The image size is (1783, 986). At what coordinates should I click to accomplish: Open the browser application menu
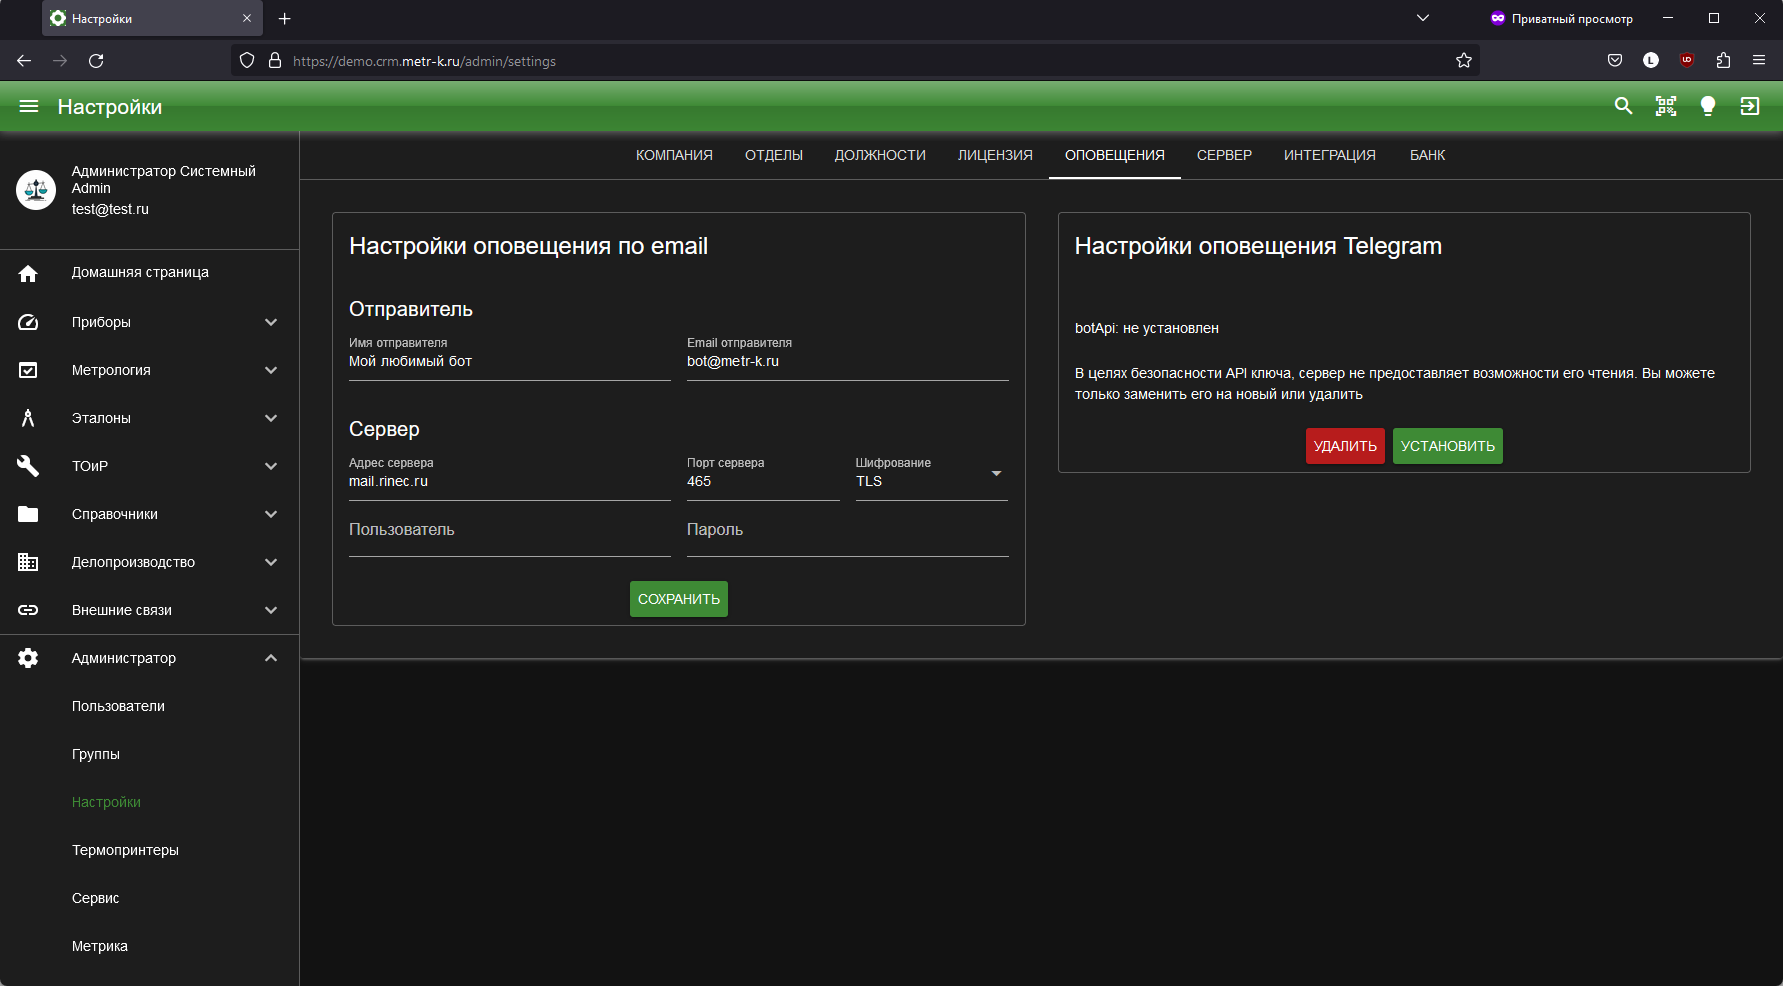pyautogui.click(x=1759, y=61)
